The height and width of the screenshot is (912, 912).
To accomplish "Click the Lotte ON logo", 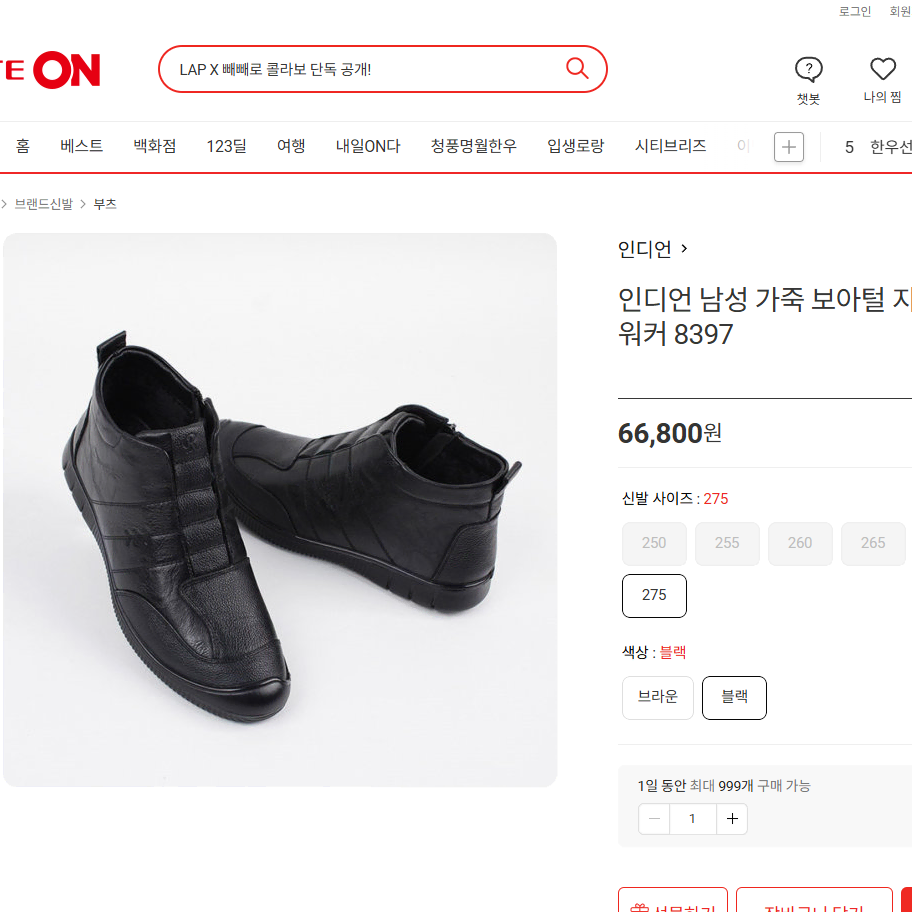I will point(51,70).
